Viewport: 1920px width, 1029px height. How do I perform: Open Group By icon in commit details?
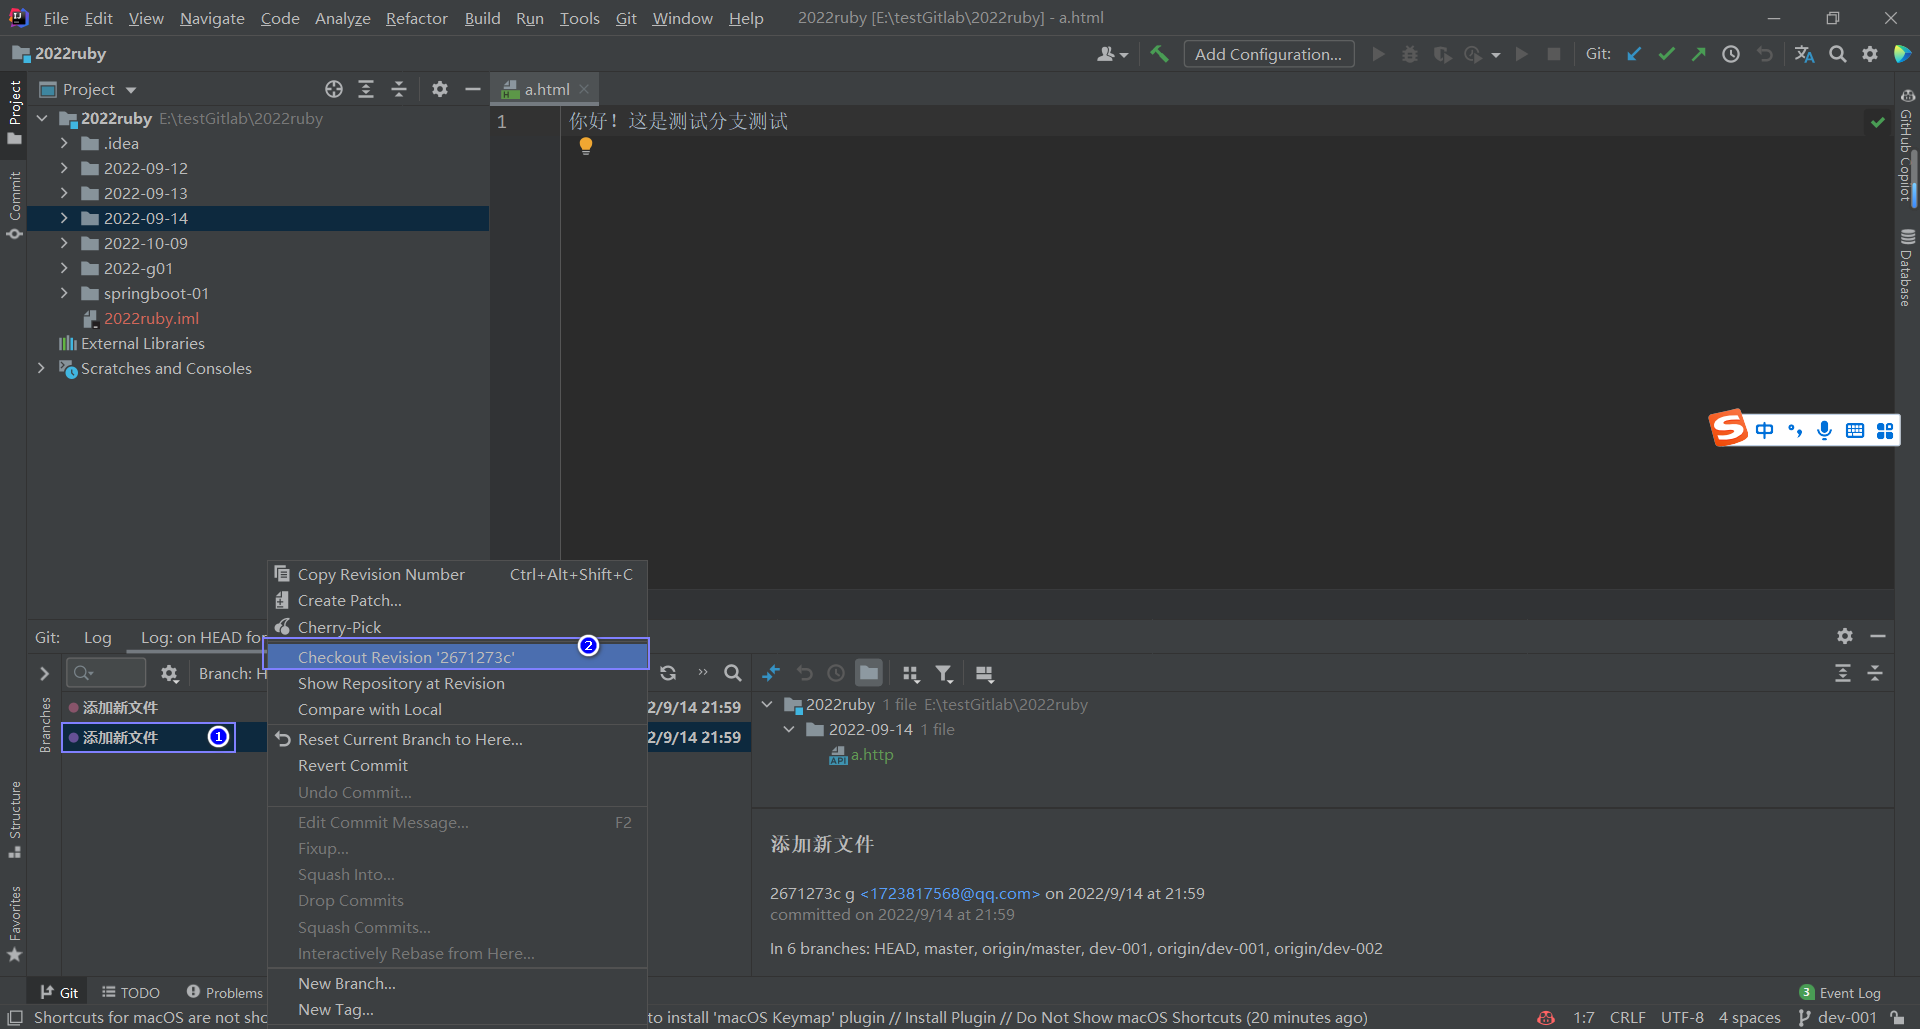pos(910,673)
